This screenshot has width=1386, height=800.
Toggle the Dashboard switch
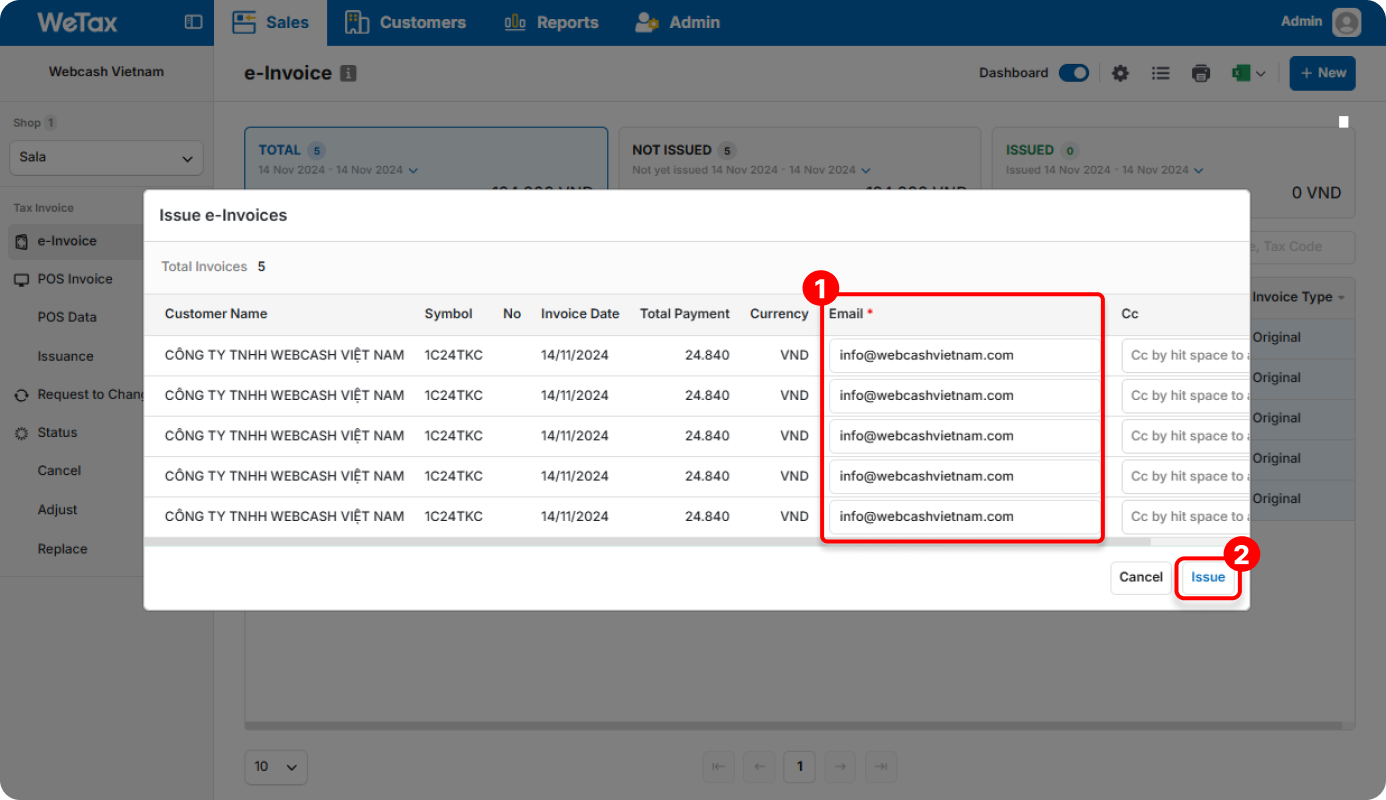[x=1074, y=73]
